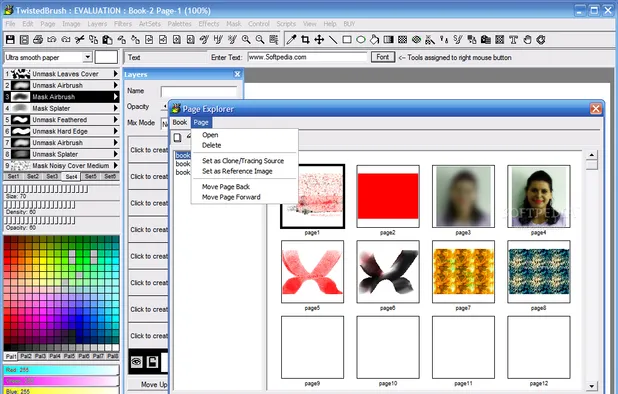Click the Enter Text input field
Screen dimensions: 618x394
click(x=307, y=57)
